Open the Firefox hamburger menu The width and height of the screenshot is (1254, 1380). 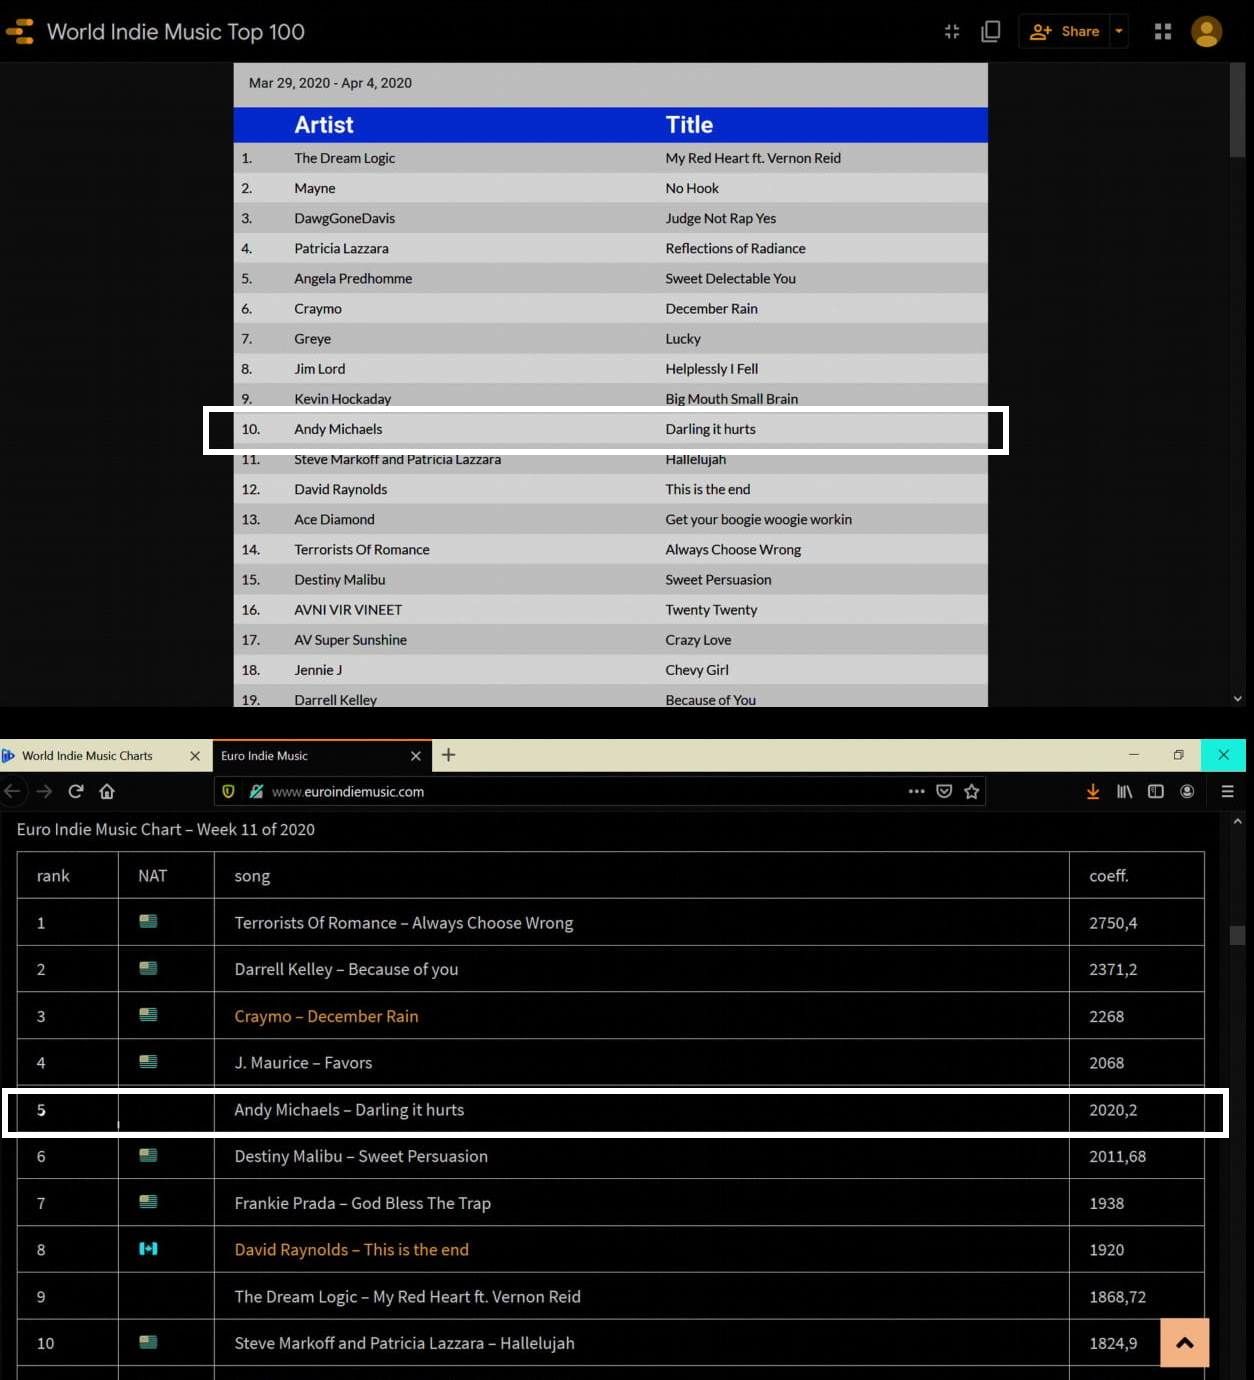point(1227,791)
